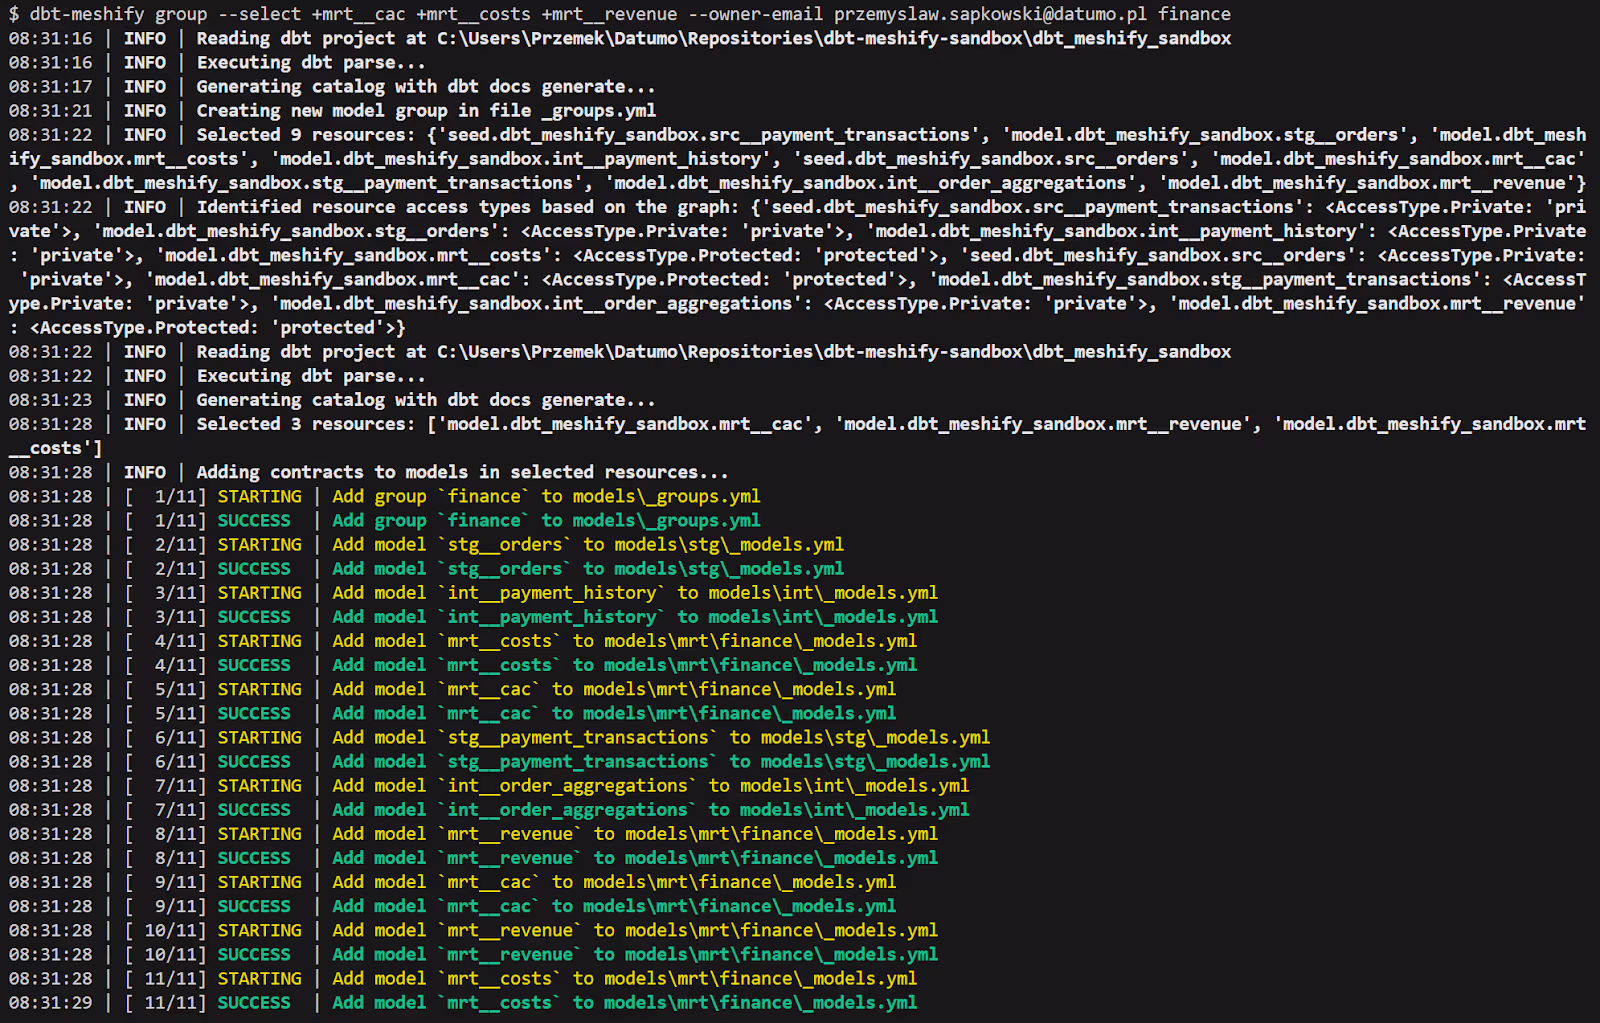The height and width of the screenshot is (1023, 1600).
Task: Click 7/11 SUCCESS int__order_aggregations line
Action: point(489,809)
